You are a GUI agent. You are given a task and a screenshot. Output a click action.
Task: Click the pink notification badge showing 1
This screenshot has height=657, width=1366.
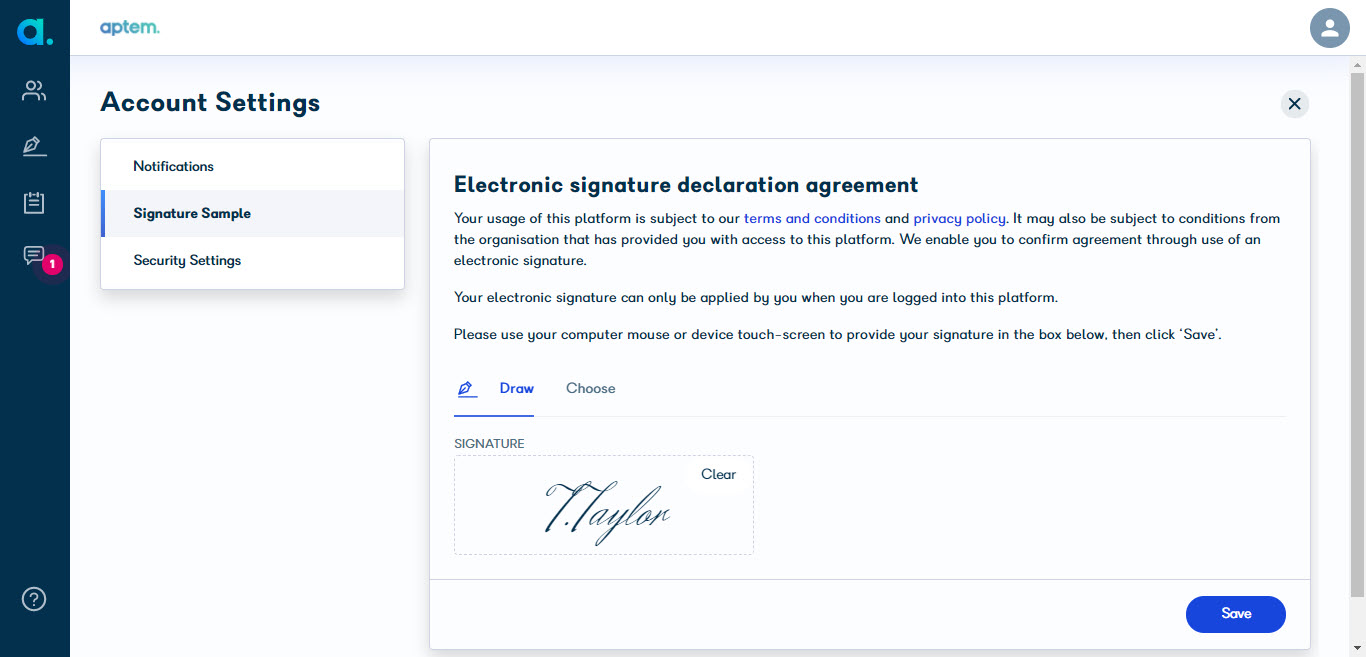[x=53, y=264]
